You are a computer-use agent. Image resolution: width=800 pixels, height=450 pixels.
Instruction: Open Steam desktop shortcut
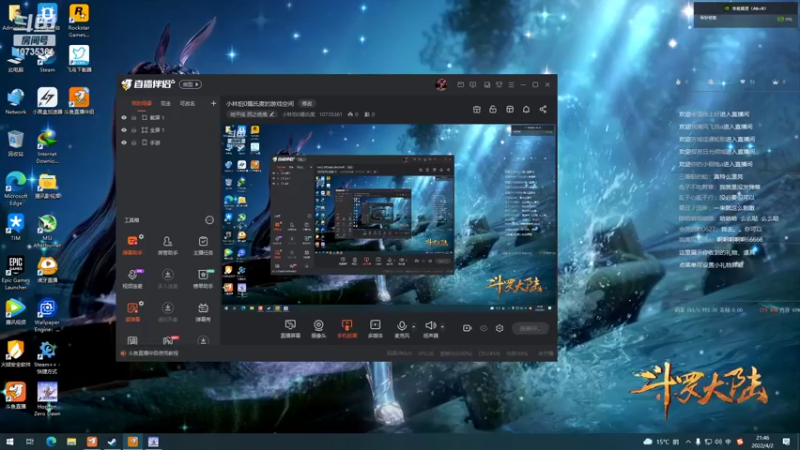click(47, 60)
